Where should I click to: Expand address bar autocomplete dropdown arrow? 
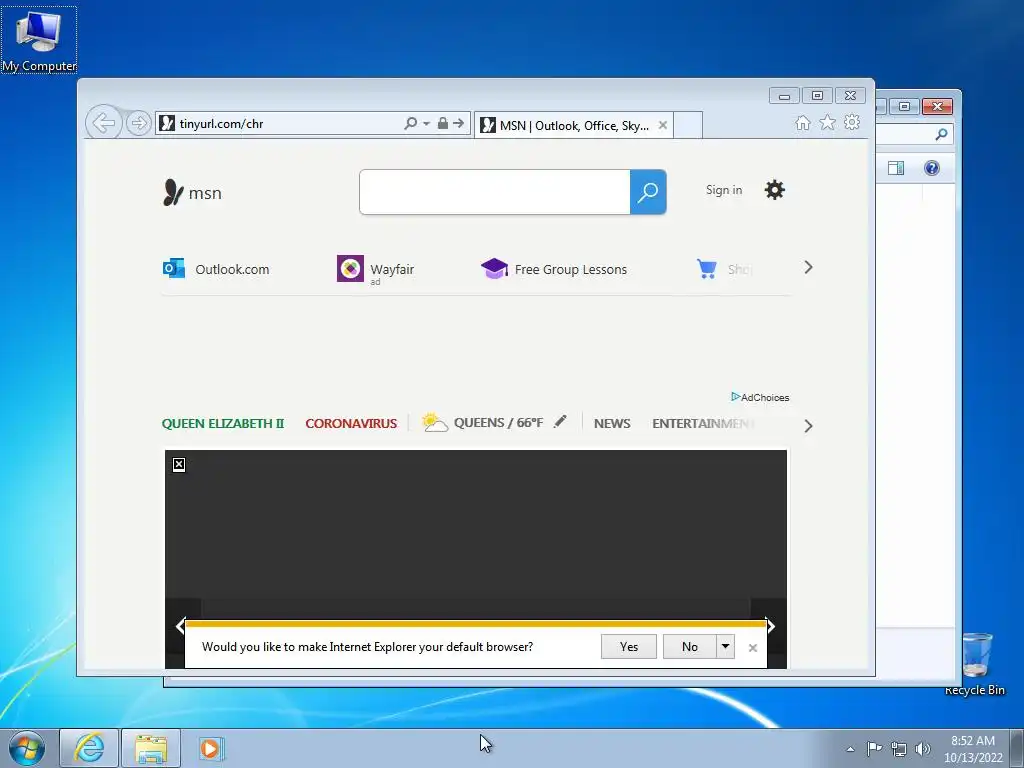tap(426, 123)
